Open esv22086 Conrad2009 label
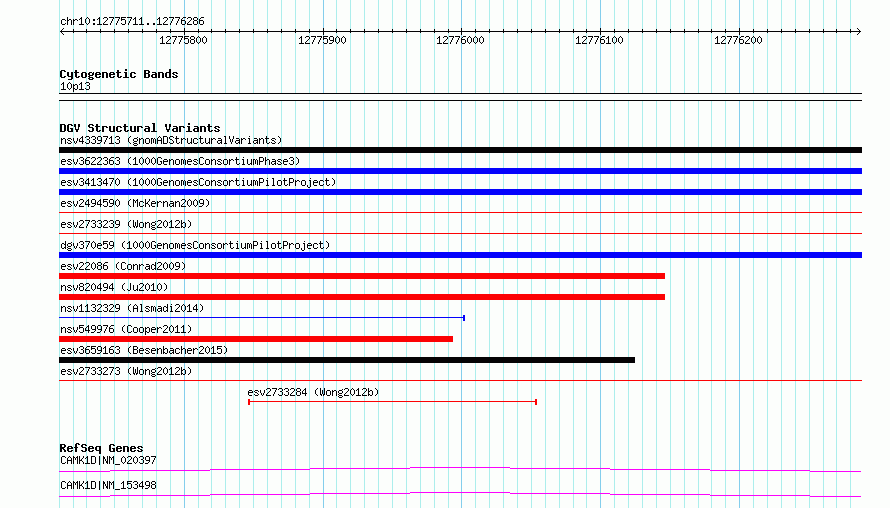 123,266
